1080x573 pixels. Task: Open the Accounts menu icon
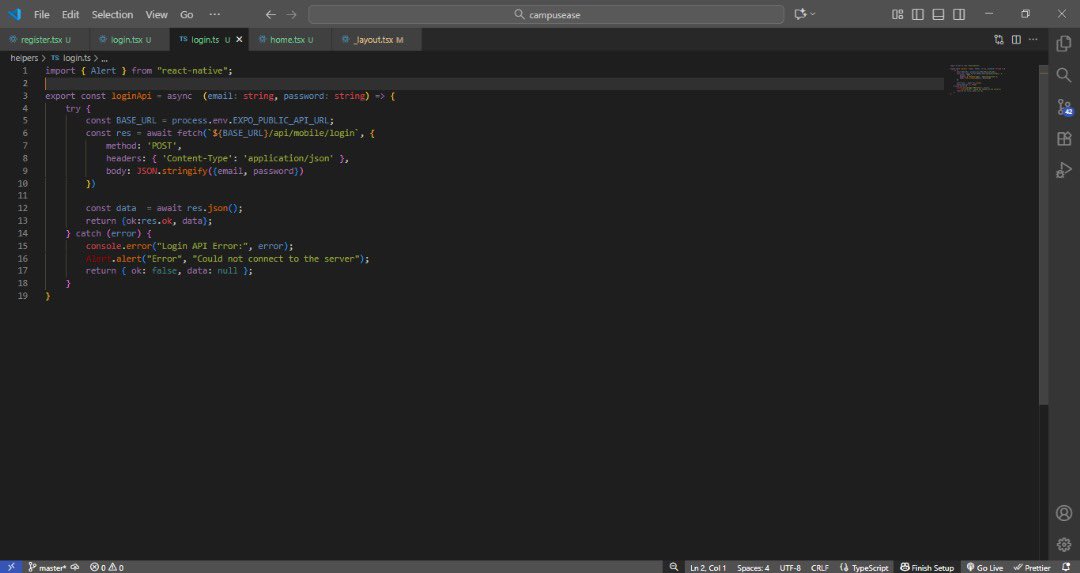tap(1063, 513)
